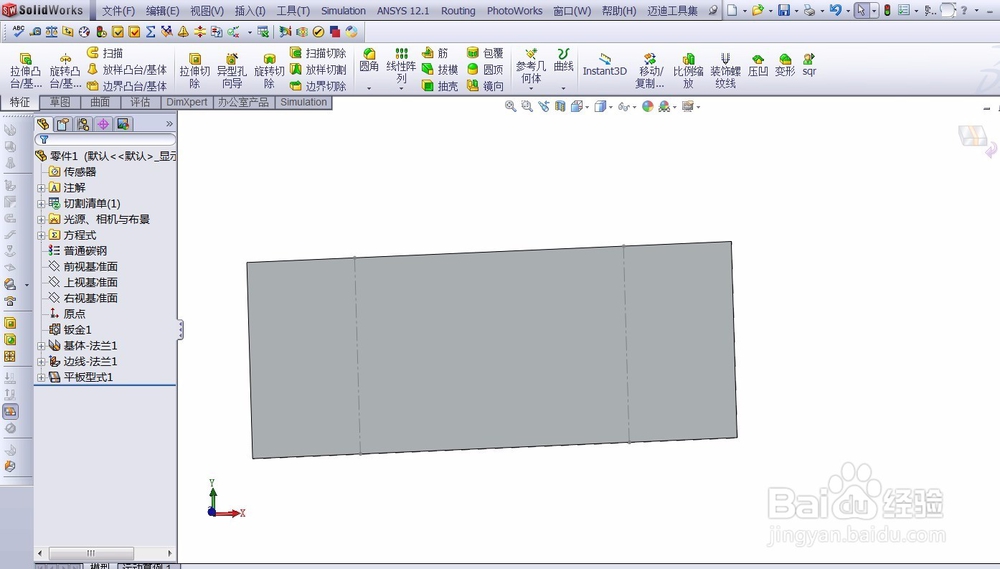
Task: Open the Reference Geometry (参考几何体) dropdown
Action: pyautogui.click(x=531, y=88)
